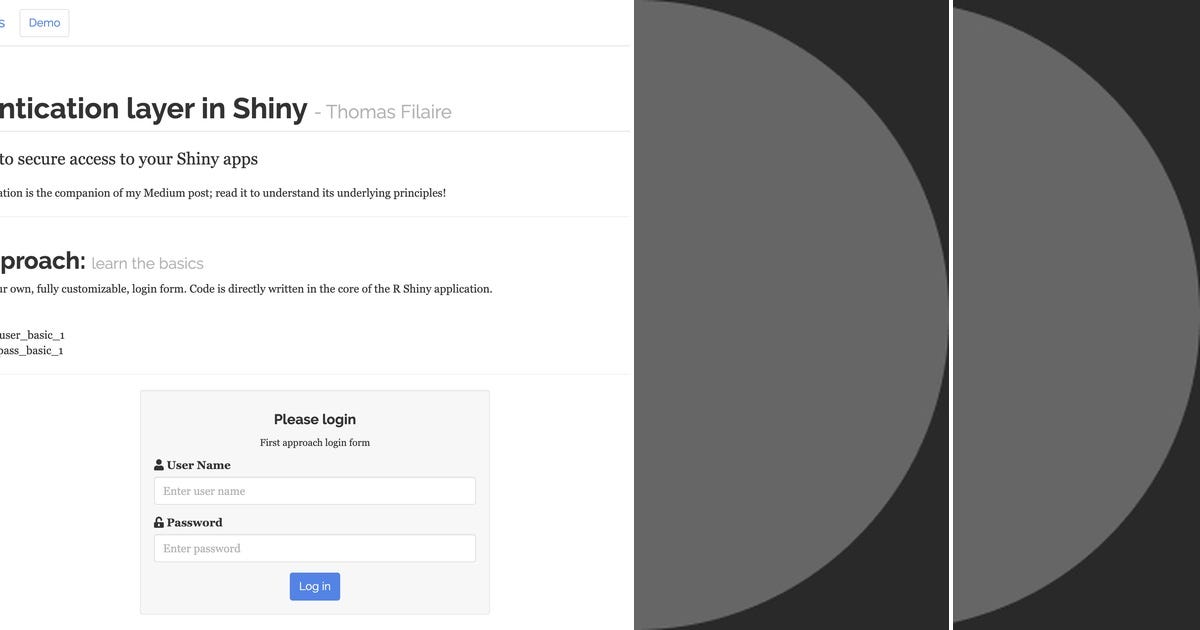The width and height of the screenshot is (1200, 630).
Task: Click the user_basic_1 credential text
Action: tap(32, 335)
